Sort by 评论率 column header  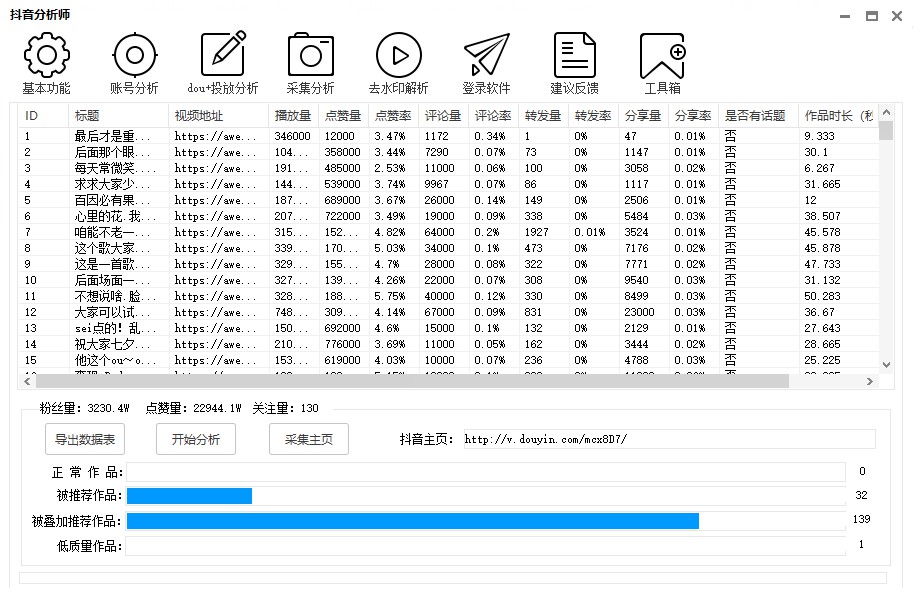click(494, 115)
